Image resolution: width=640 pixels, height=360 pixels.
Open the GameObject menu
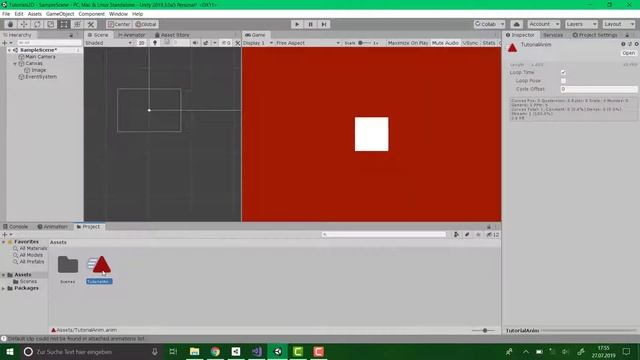60,14
